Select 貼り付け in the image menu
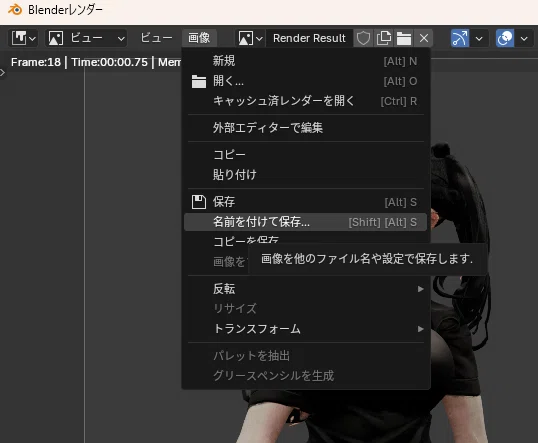The height and width of the screenshot is (443, 538). point(305,175)
